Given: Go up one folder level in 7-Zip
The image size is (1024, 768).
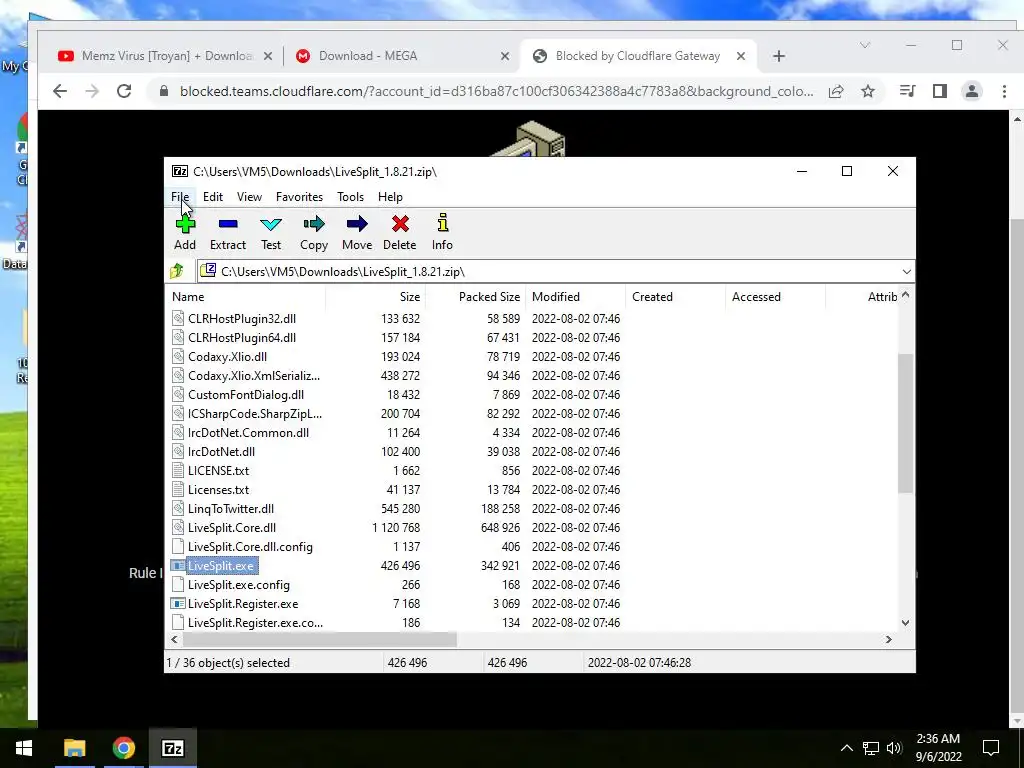Looking at the screenshot, I should tap(176, 271).
